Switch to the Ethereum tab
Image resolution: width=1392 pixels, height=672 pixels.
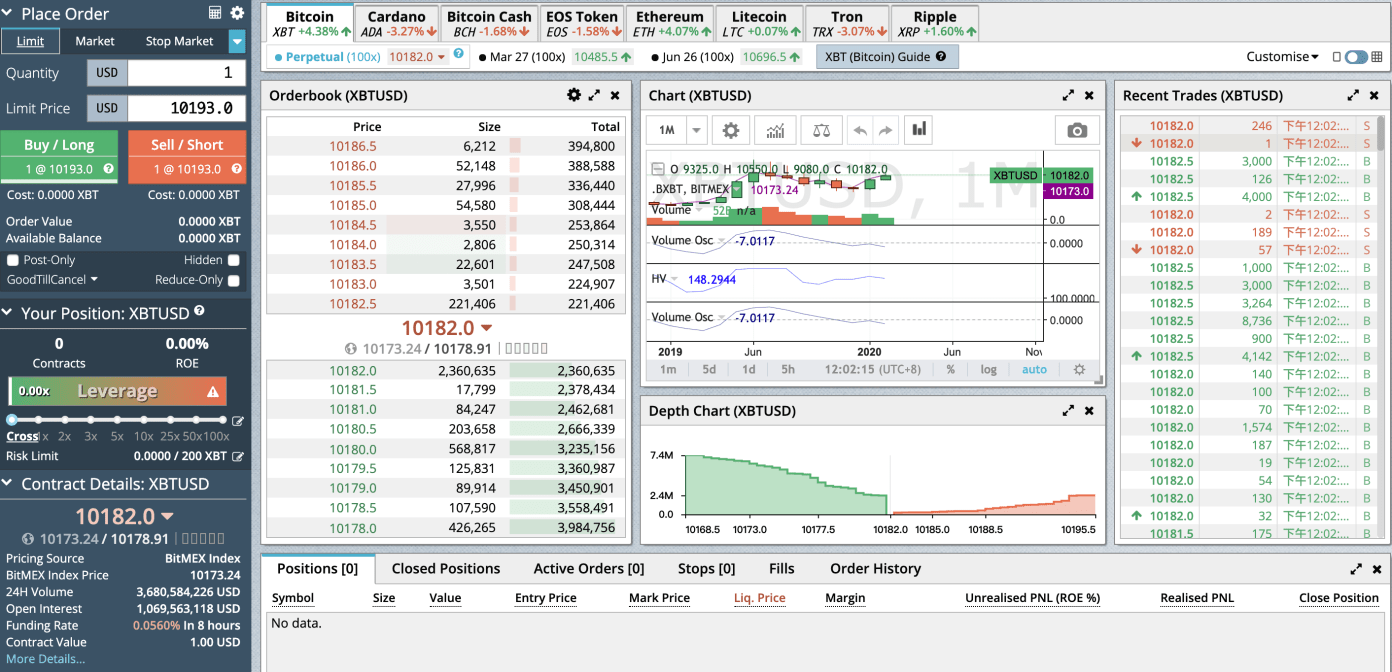[669, 23]
